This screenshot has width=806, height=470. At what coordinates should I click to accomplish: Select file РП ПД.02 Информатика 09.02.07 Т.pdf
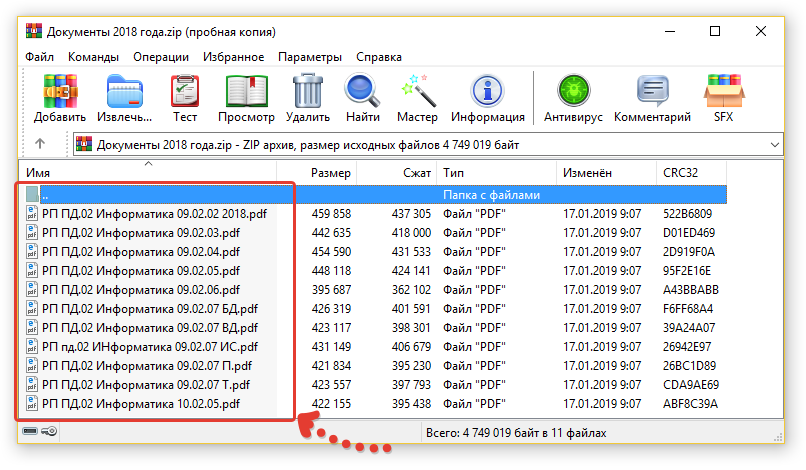tap(146, 385)
